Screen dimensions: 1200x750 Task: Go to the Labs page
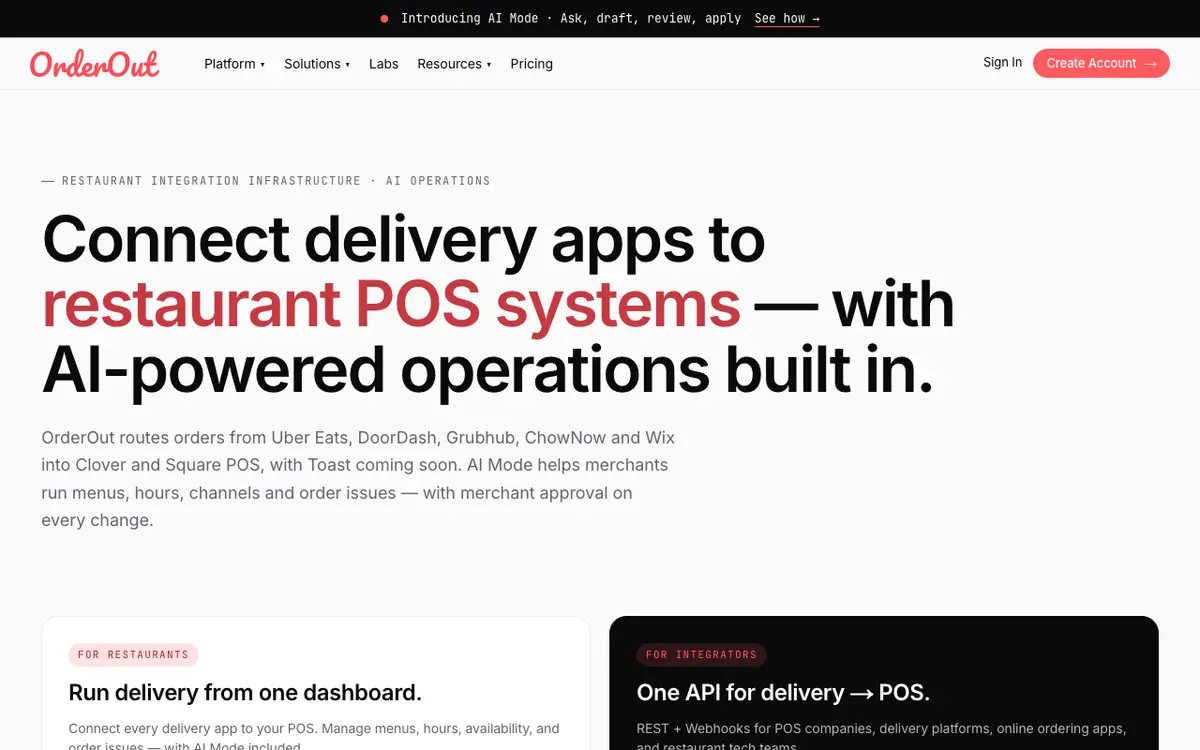point(384,64)
